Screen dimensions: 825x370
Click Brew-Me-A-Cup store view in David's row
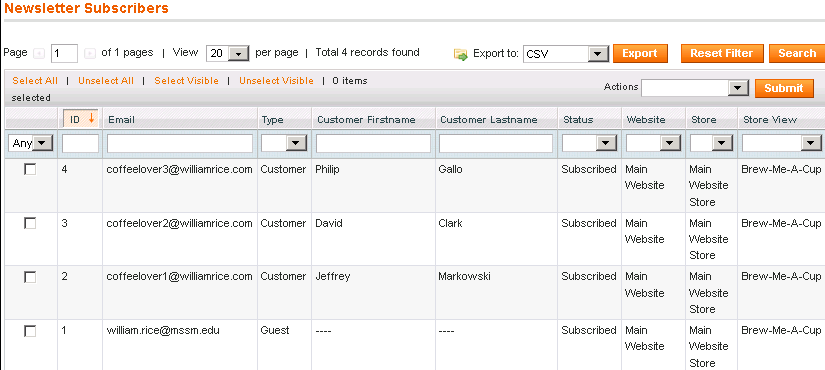tap(781, 223)
